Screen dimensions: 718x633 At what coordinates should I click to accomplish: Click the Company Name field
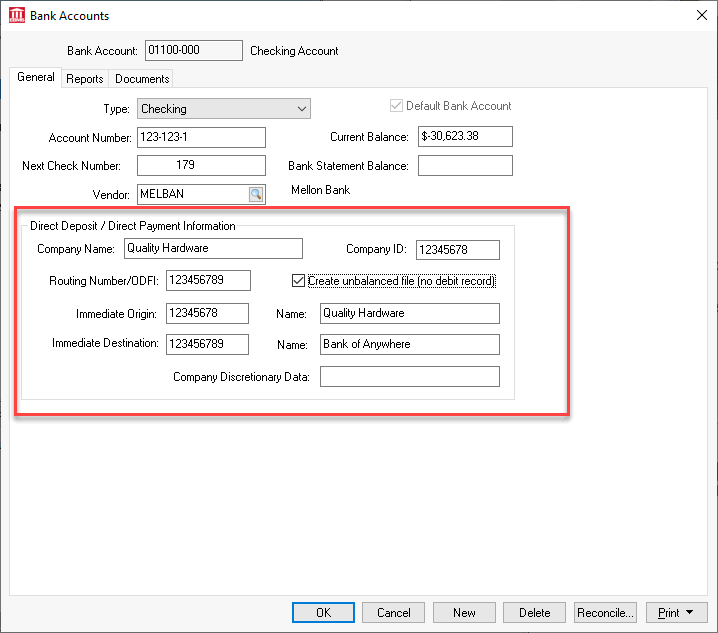(213, 248)
